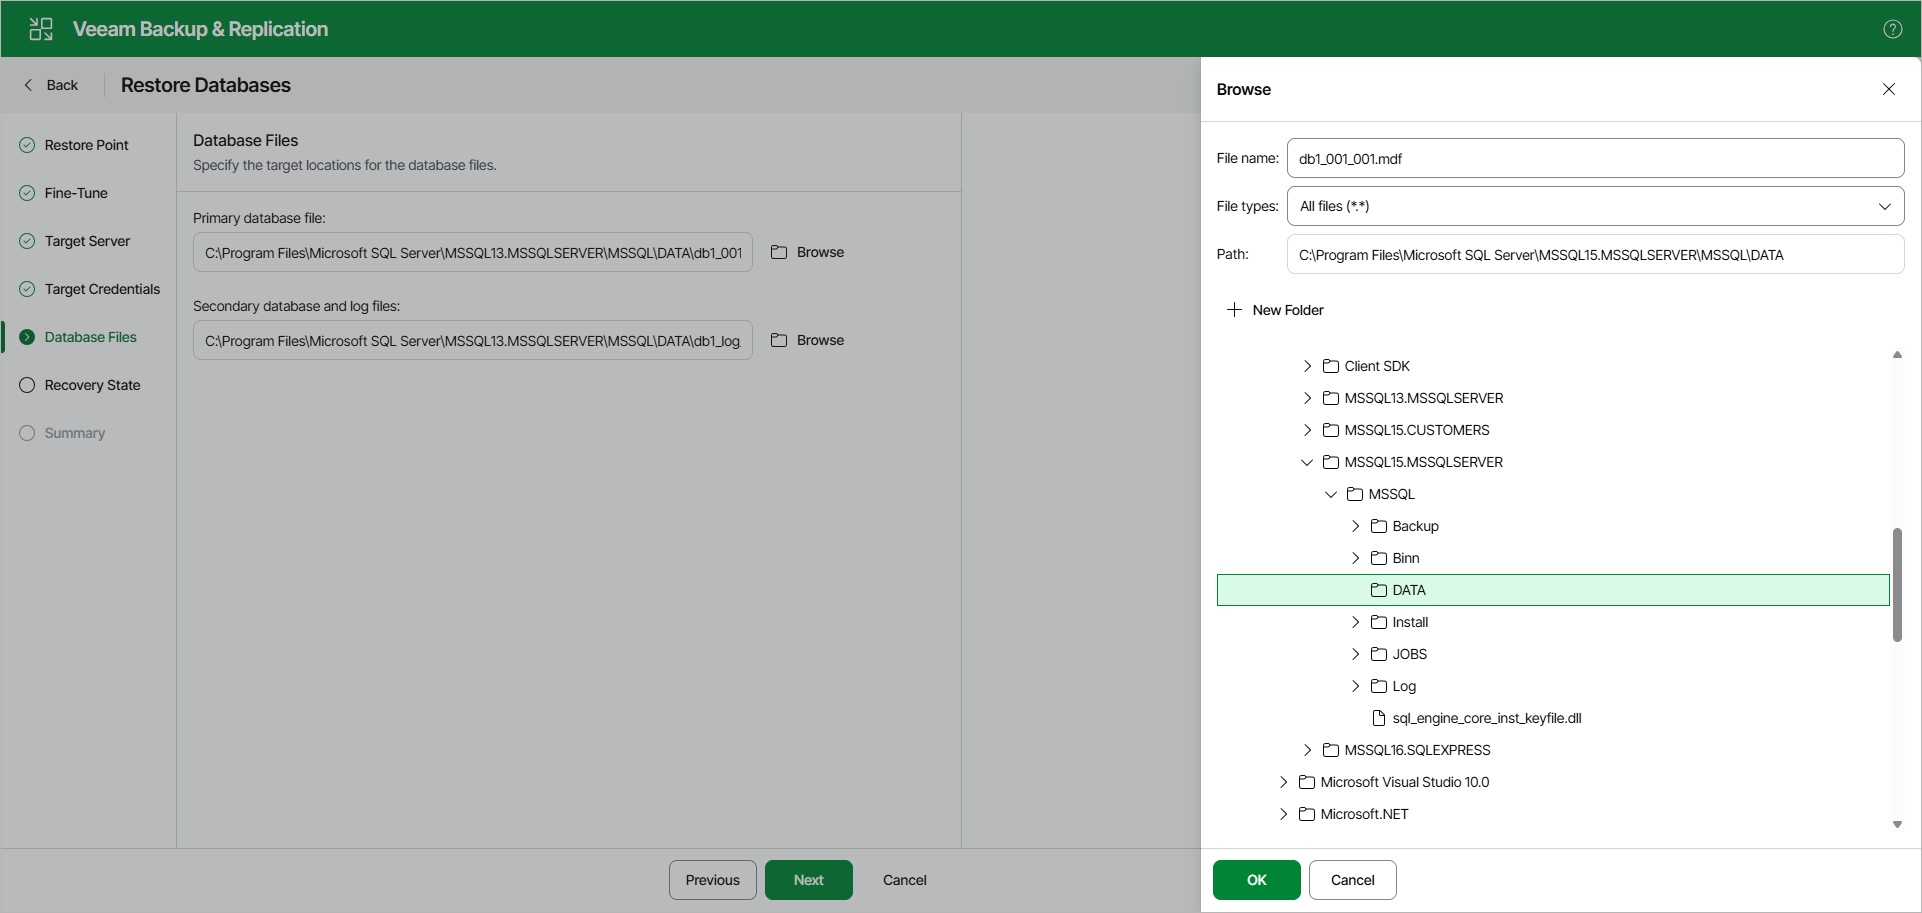Click the Install folder icon
The image size is (1922, 913).
point(1379,622)
